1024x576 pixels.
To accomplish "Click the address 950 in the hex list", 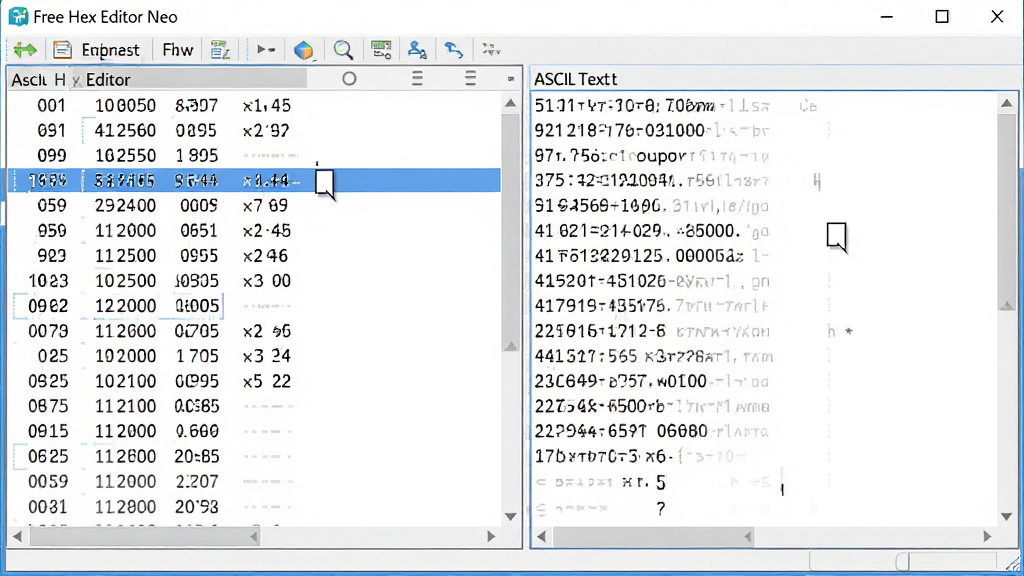I will point(52,231).
